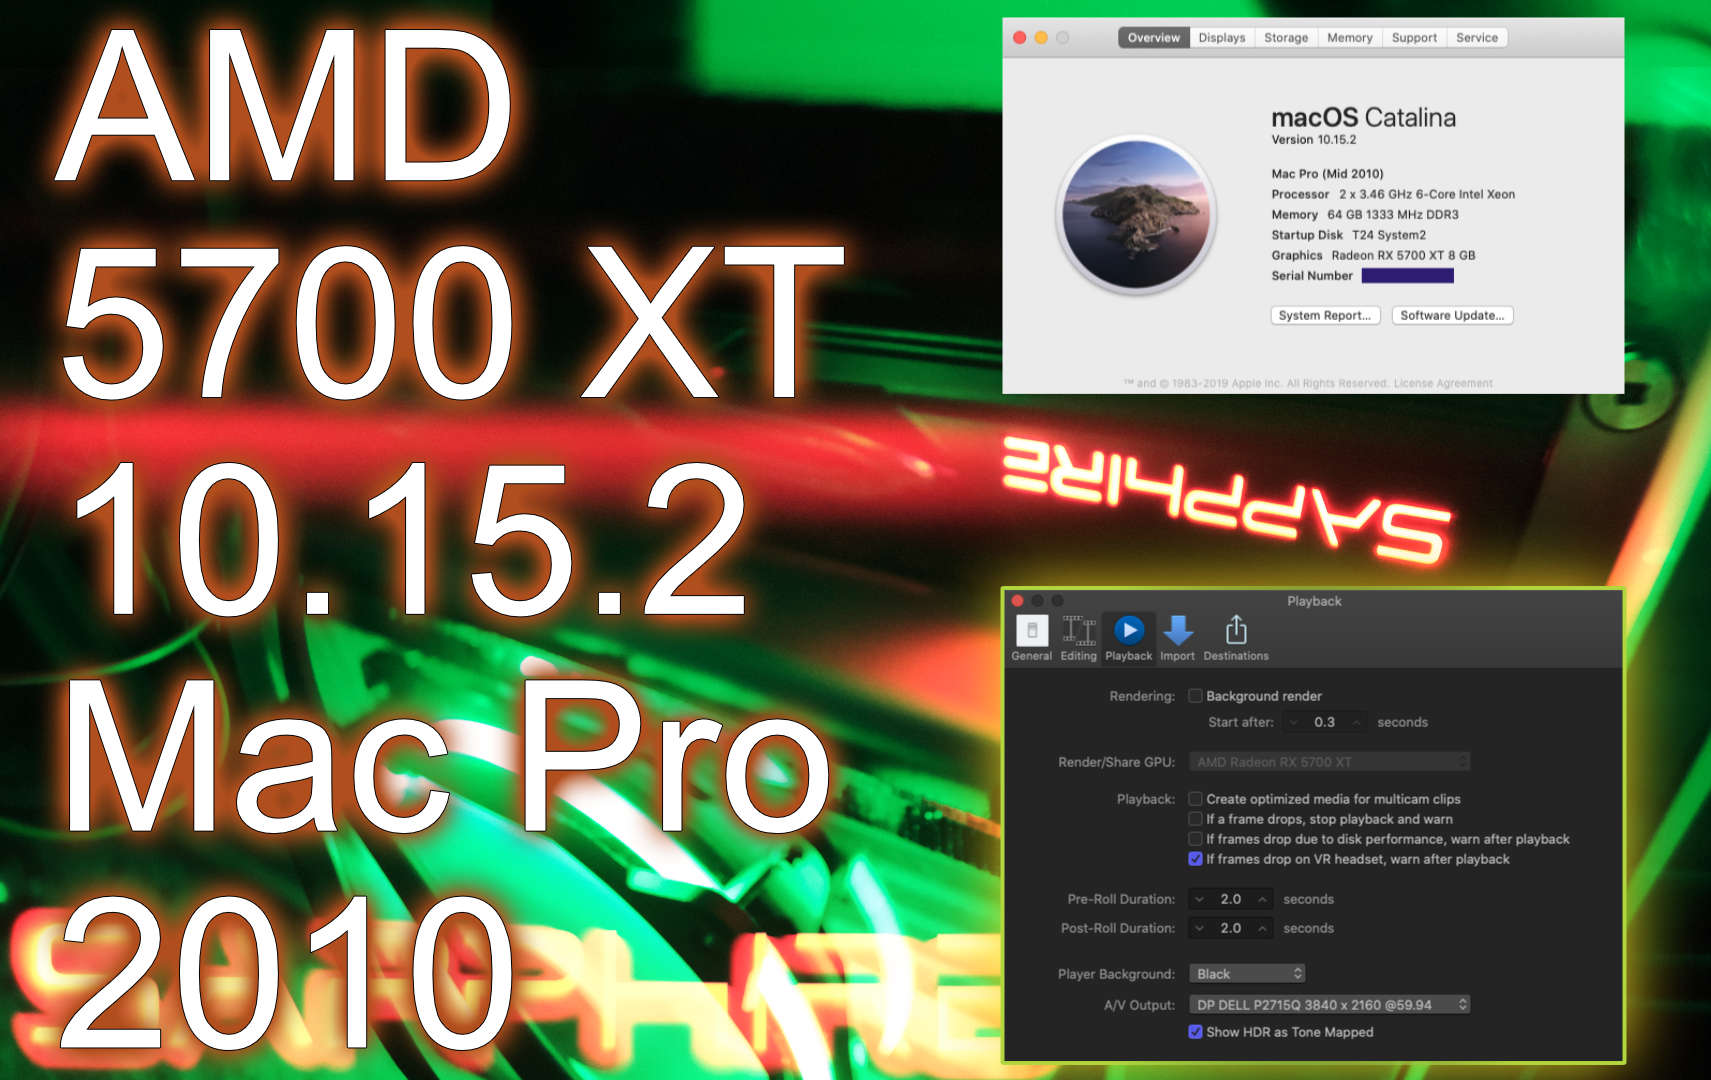
Task: Switch to the Storage tab
Action: pos(1286,38)
